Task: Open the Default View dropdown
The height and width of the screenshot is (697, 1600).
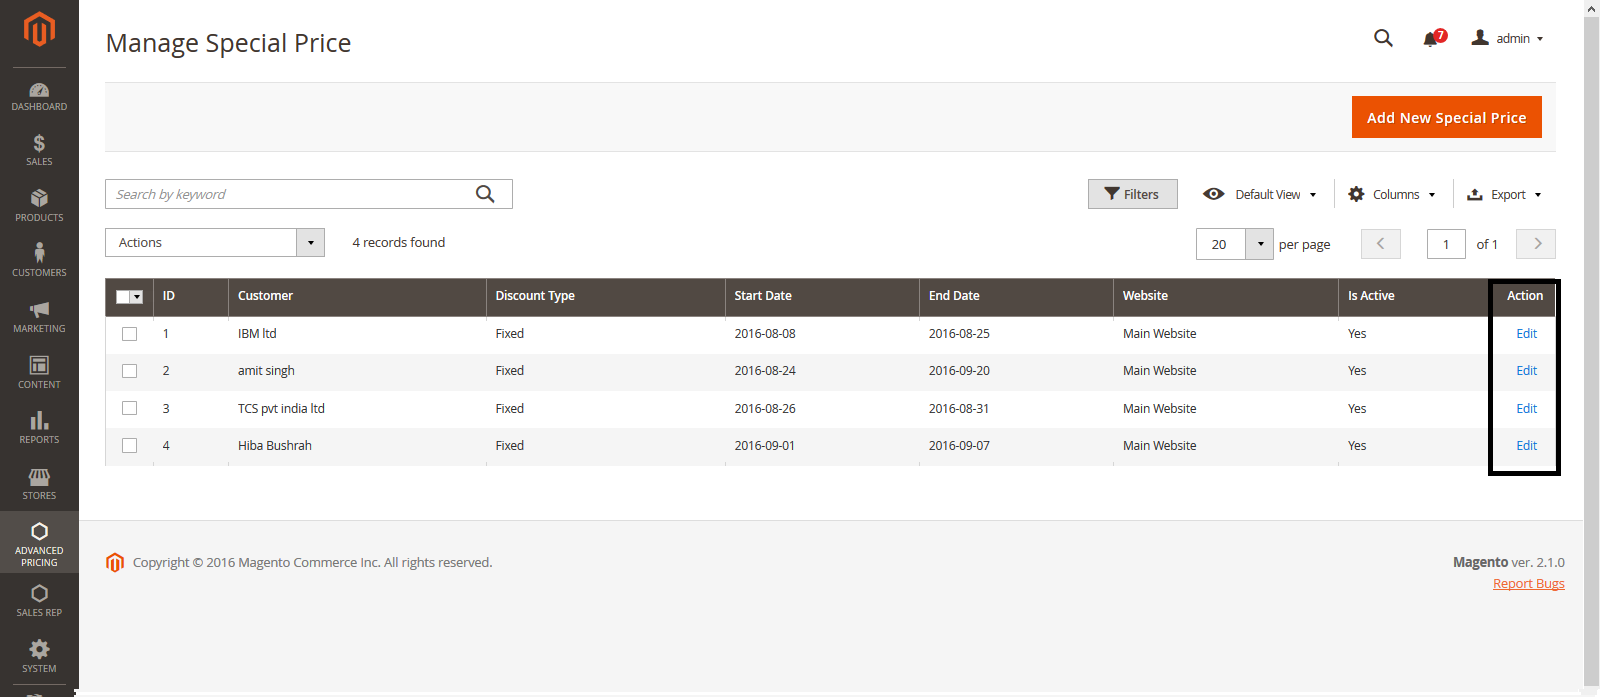Action: coord(1259,194)
